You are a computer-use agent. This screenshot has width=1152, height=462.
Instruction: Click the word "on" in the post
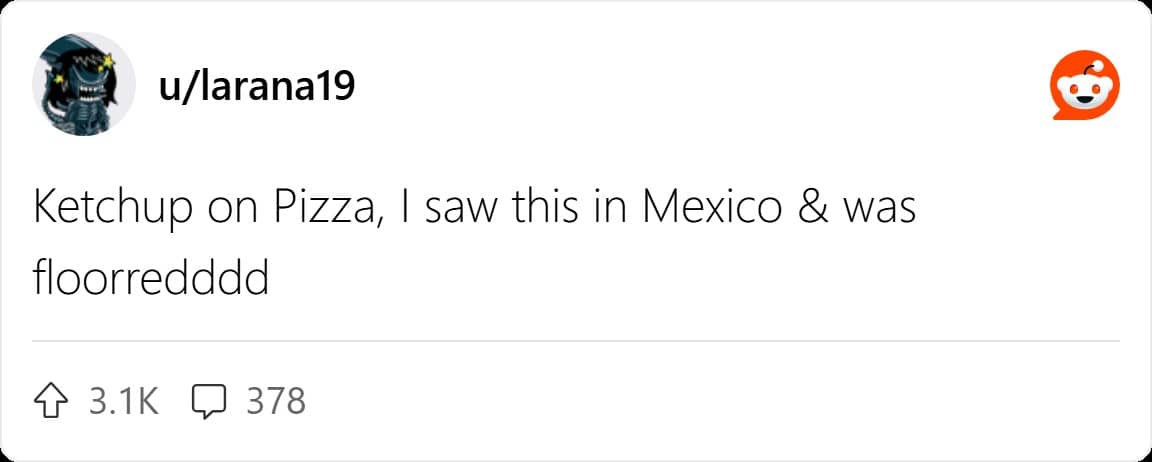tap(232, 208)
